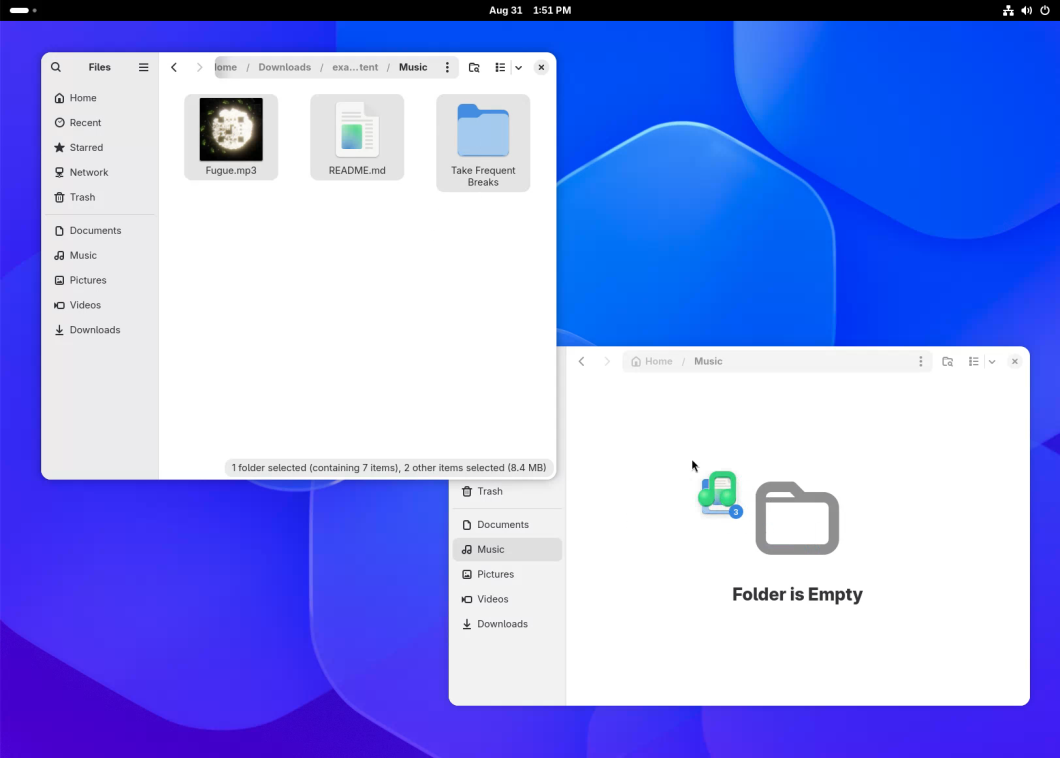
Task: Click Music breadcrumb in front window path bar
Action: coord(413,67)
